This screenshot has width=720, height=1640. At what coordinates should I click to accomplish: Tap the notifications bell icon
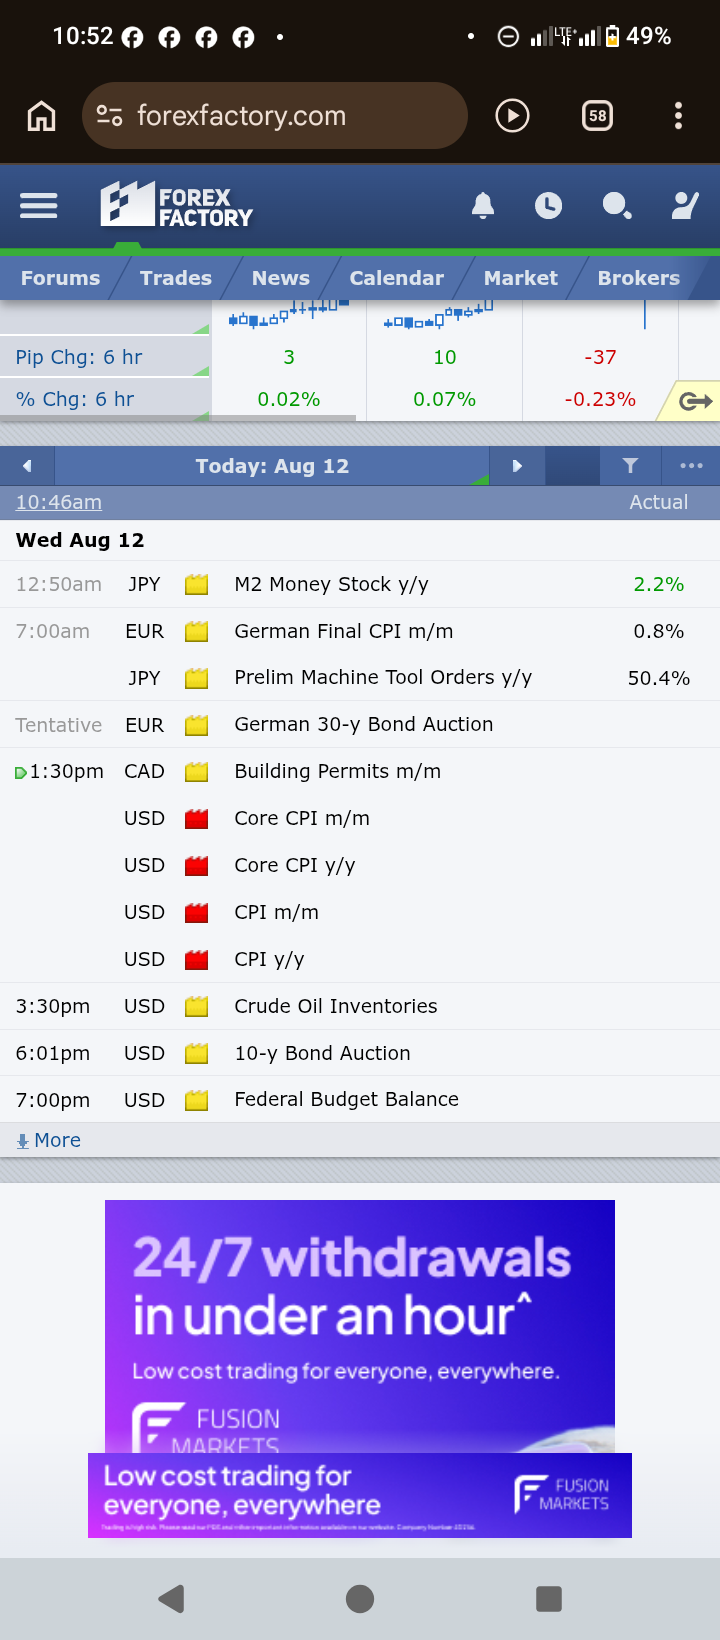483,205
